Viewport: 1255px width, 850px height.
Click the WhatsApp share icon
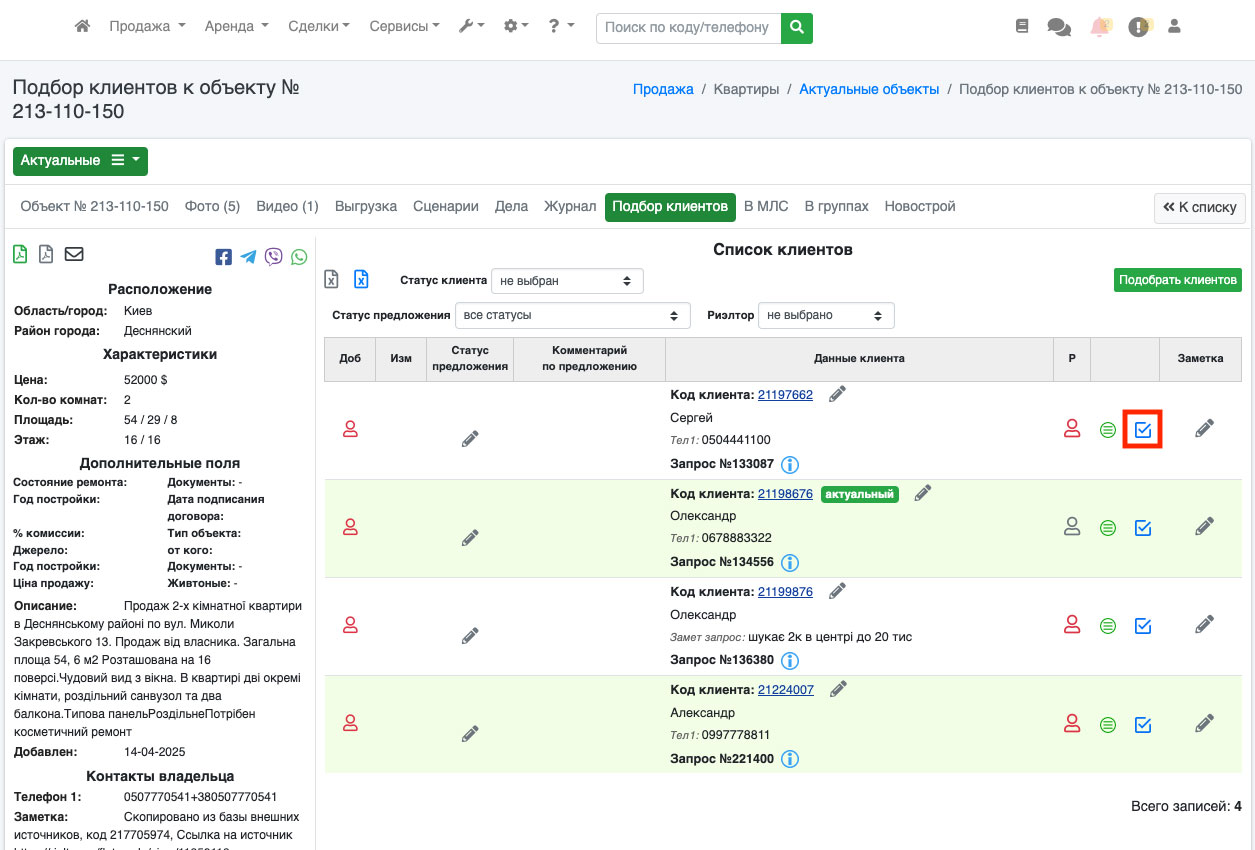(299, 257)
